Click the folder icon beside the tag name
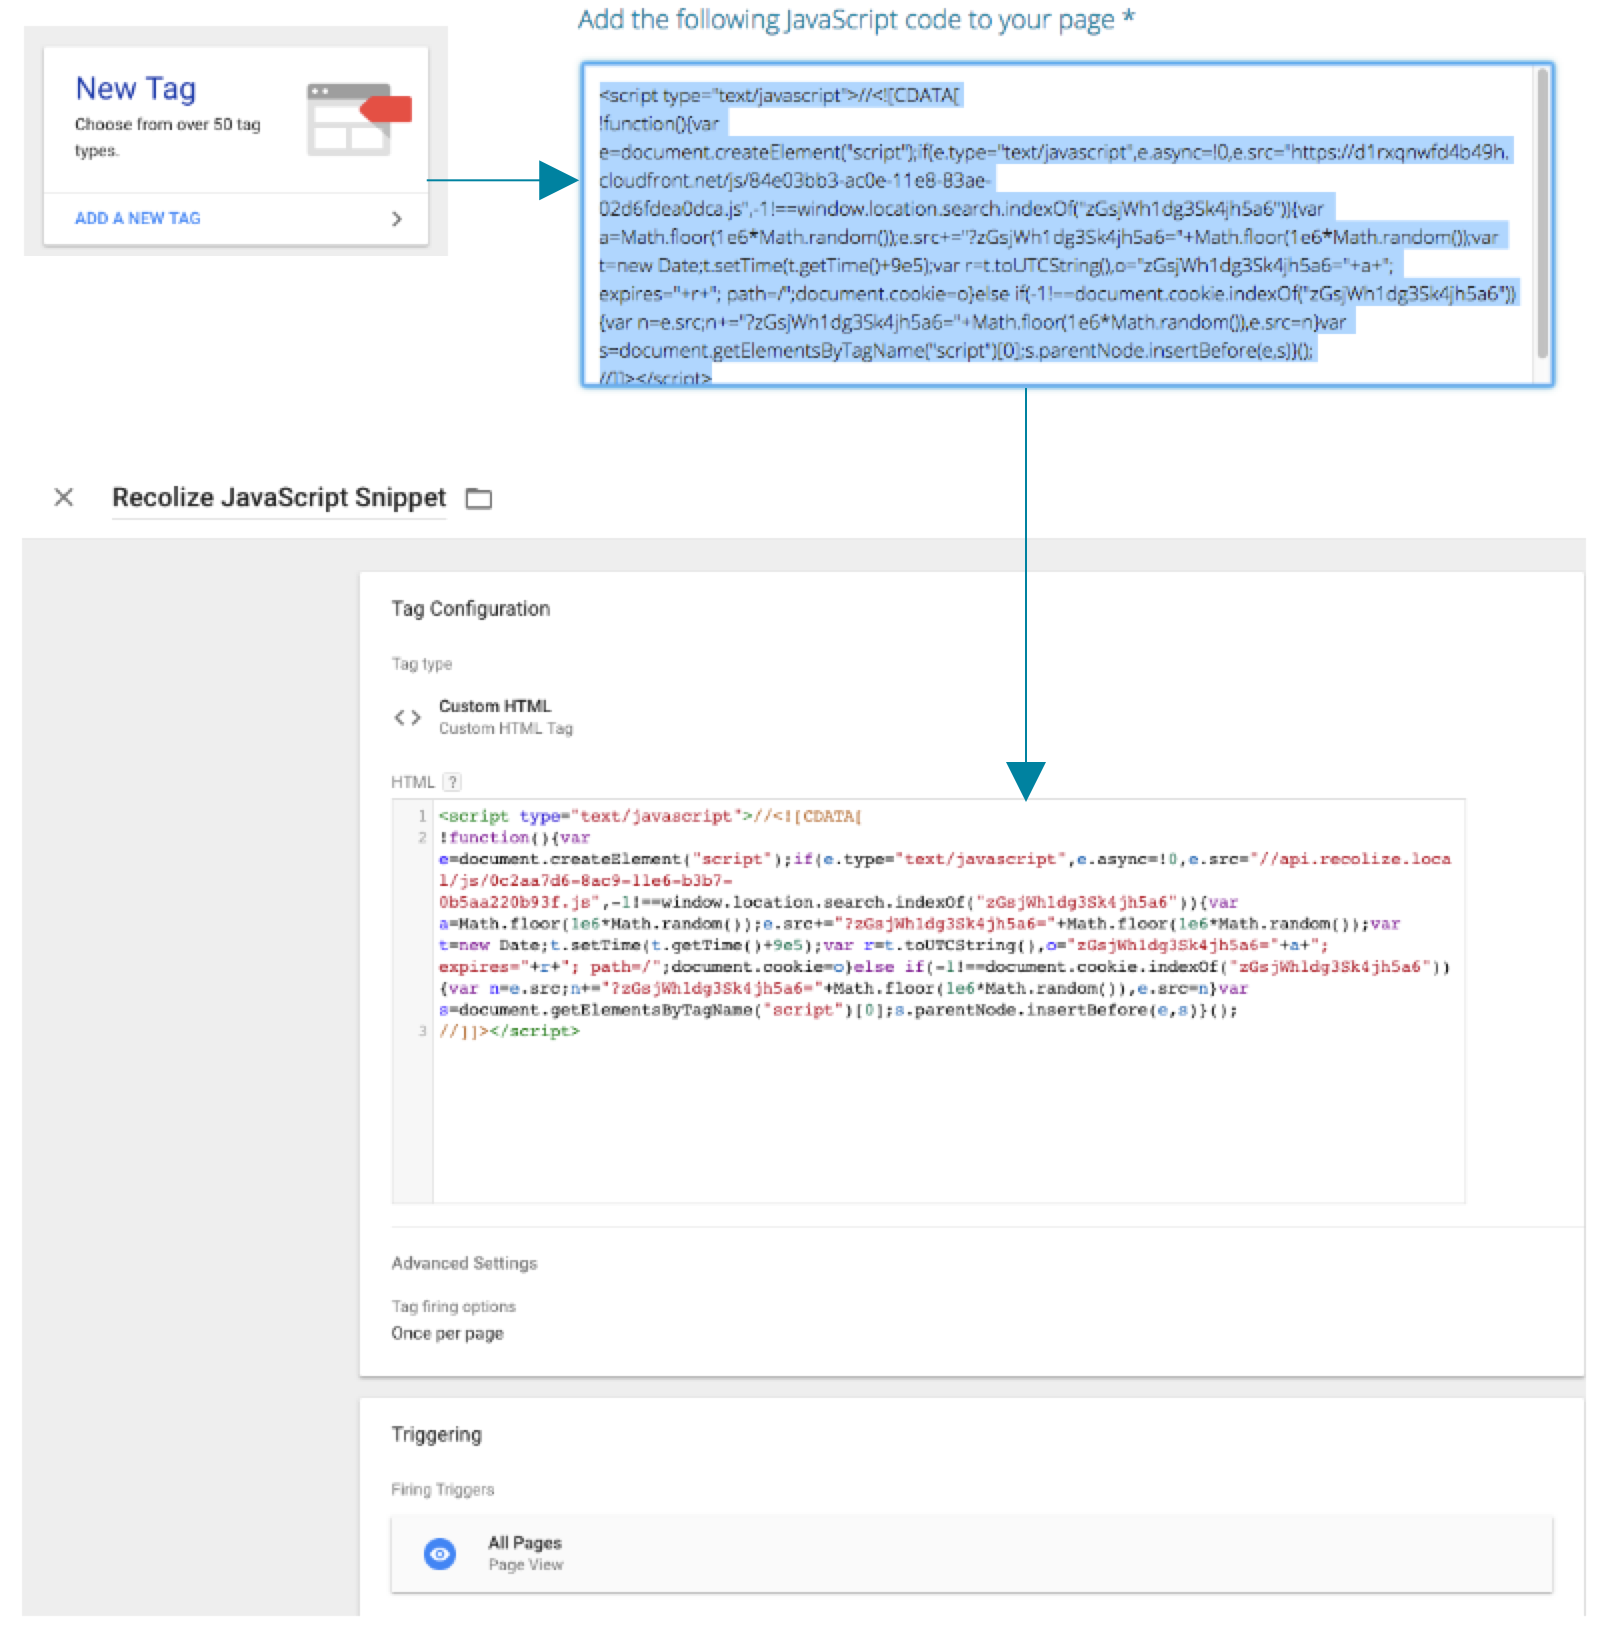Screen dimensions: 1604x1640 (x=479, y=498)
